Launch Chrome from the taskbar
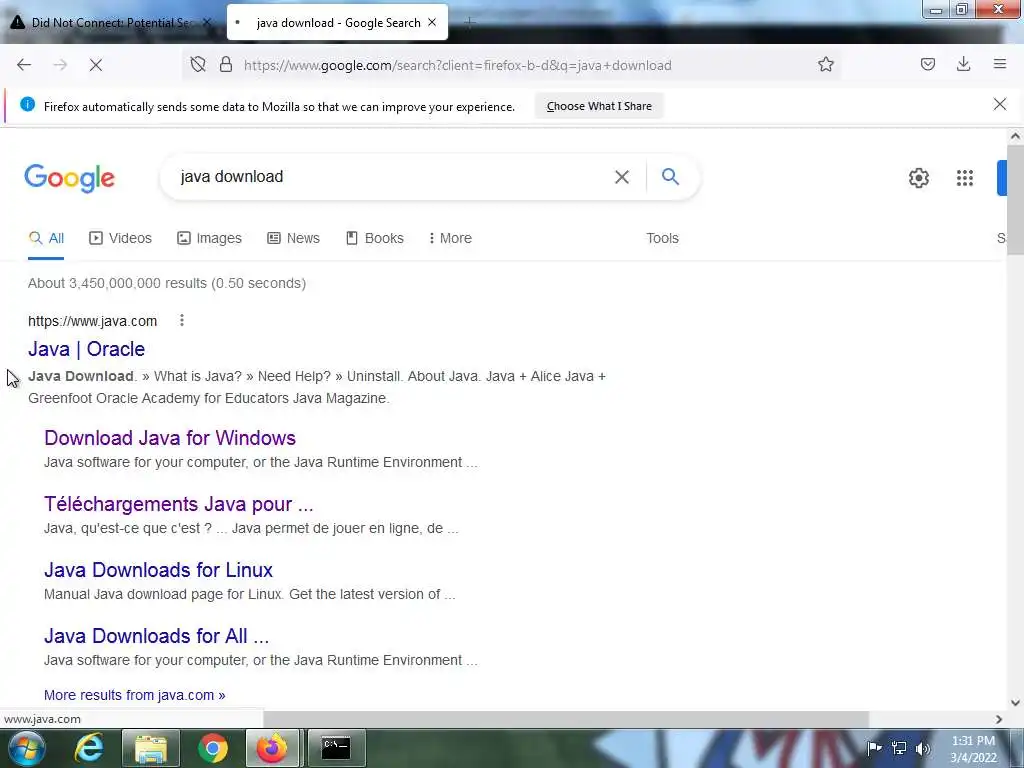 [x=213, y=748]
